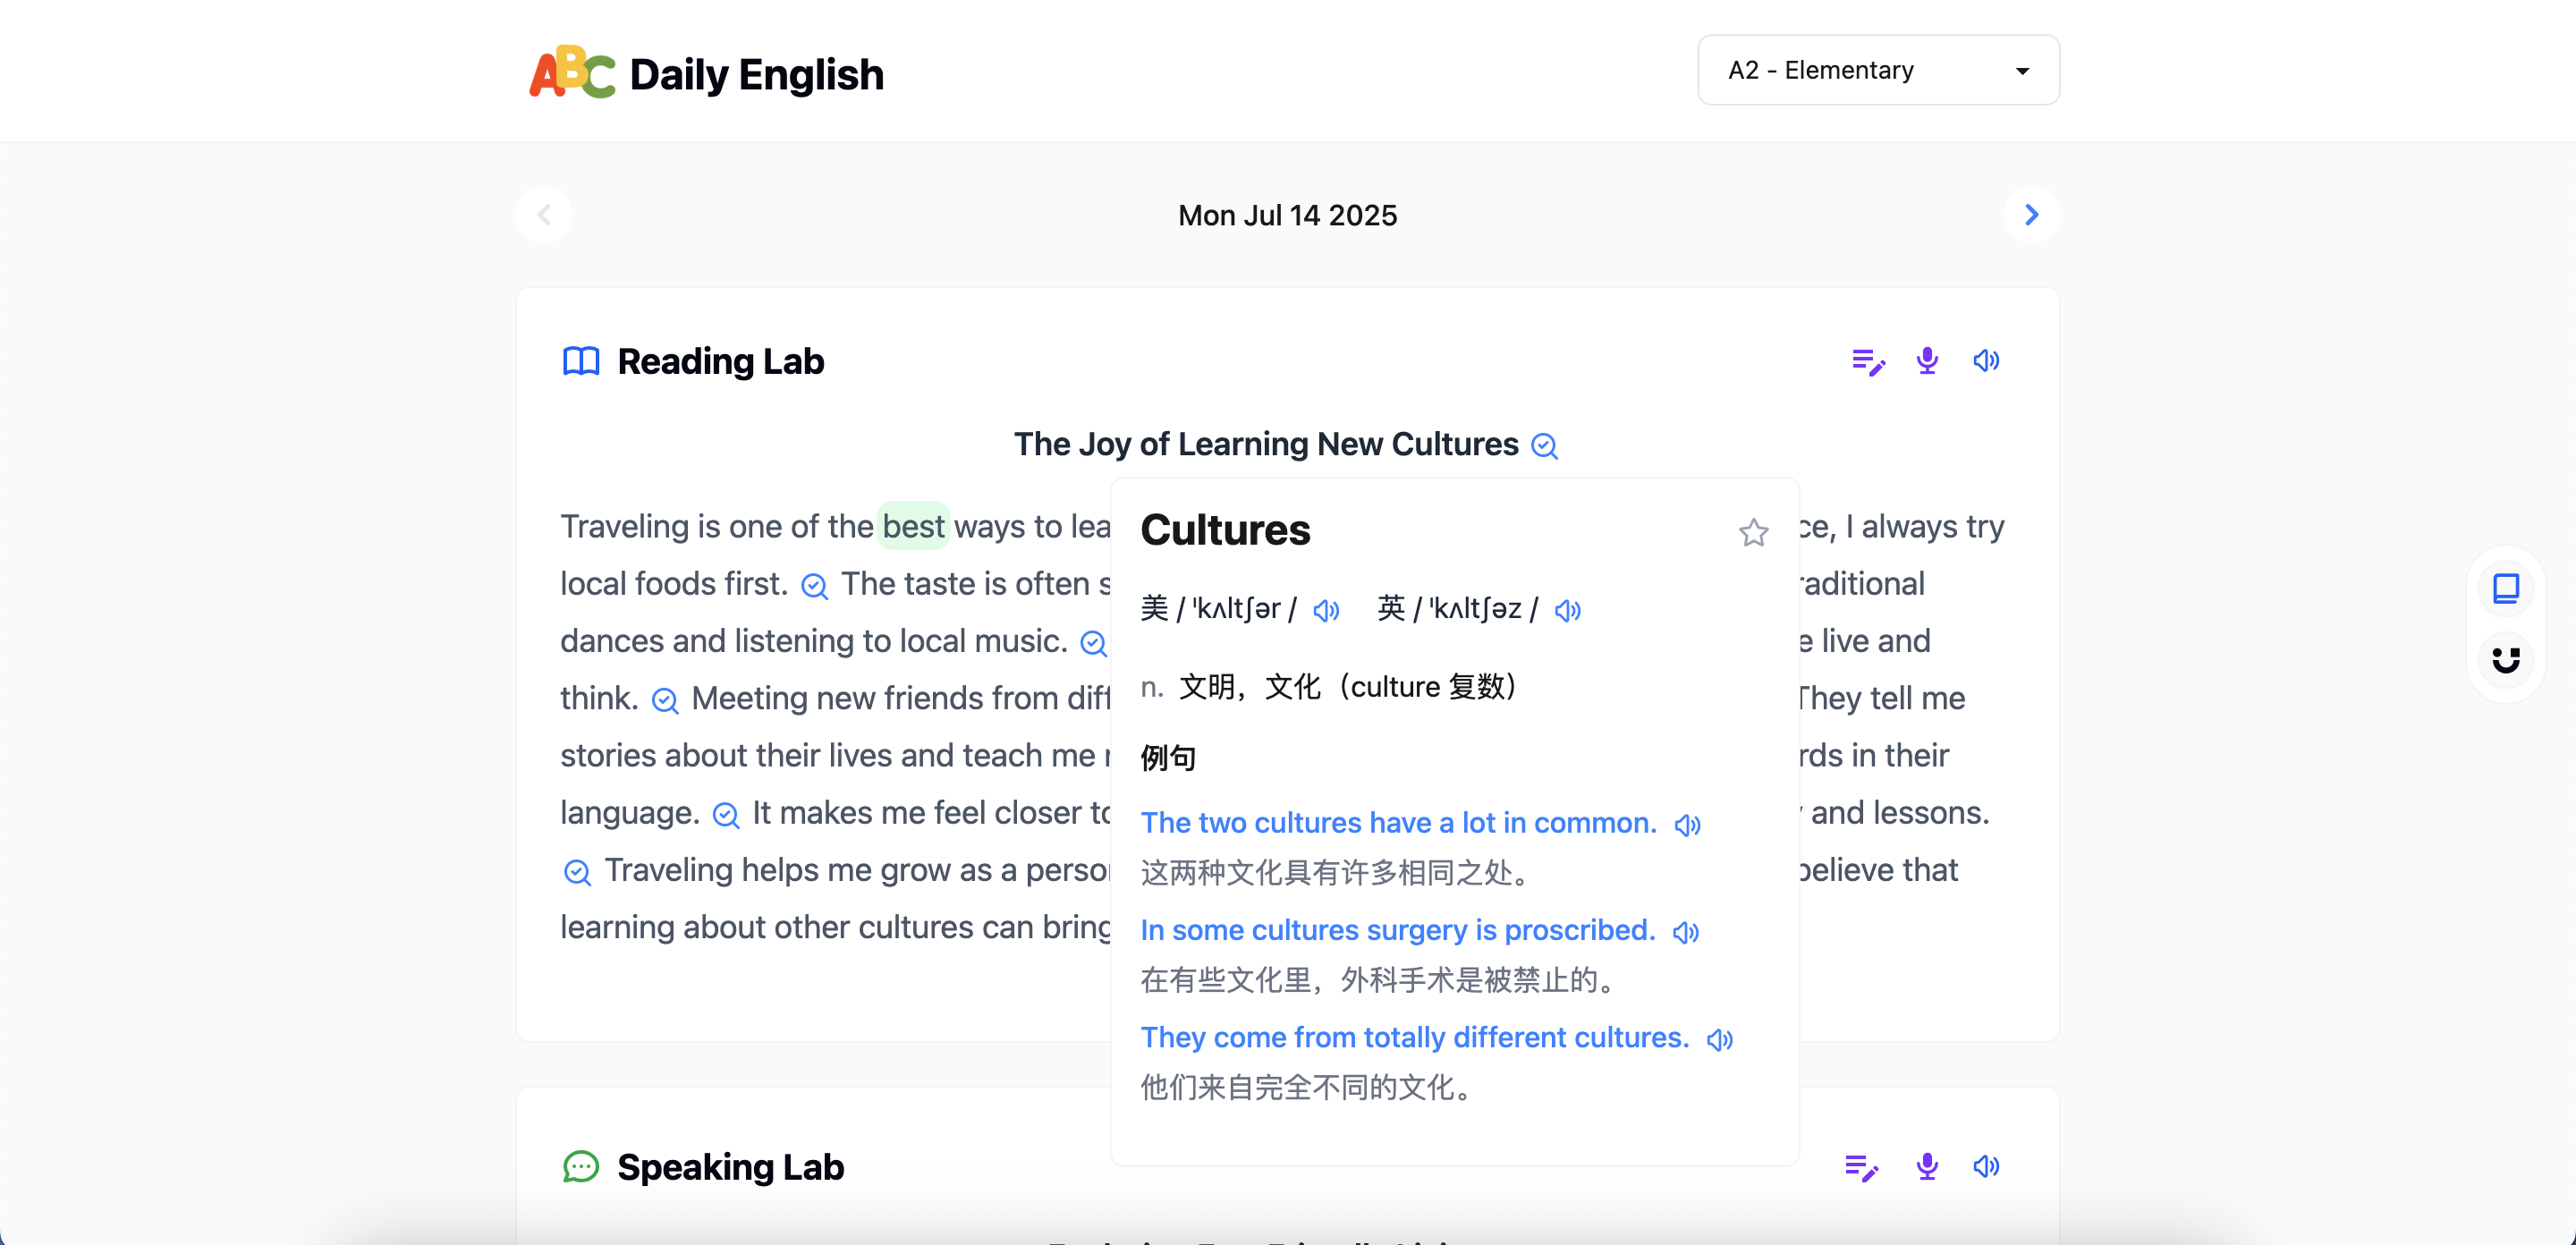The width and height of the screenshot is (2576, 1245).
Task: Open the Reading Lab writing practice icon
Action: pos(1867,361)
